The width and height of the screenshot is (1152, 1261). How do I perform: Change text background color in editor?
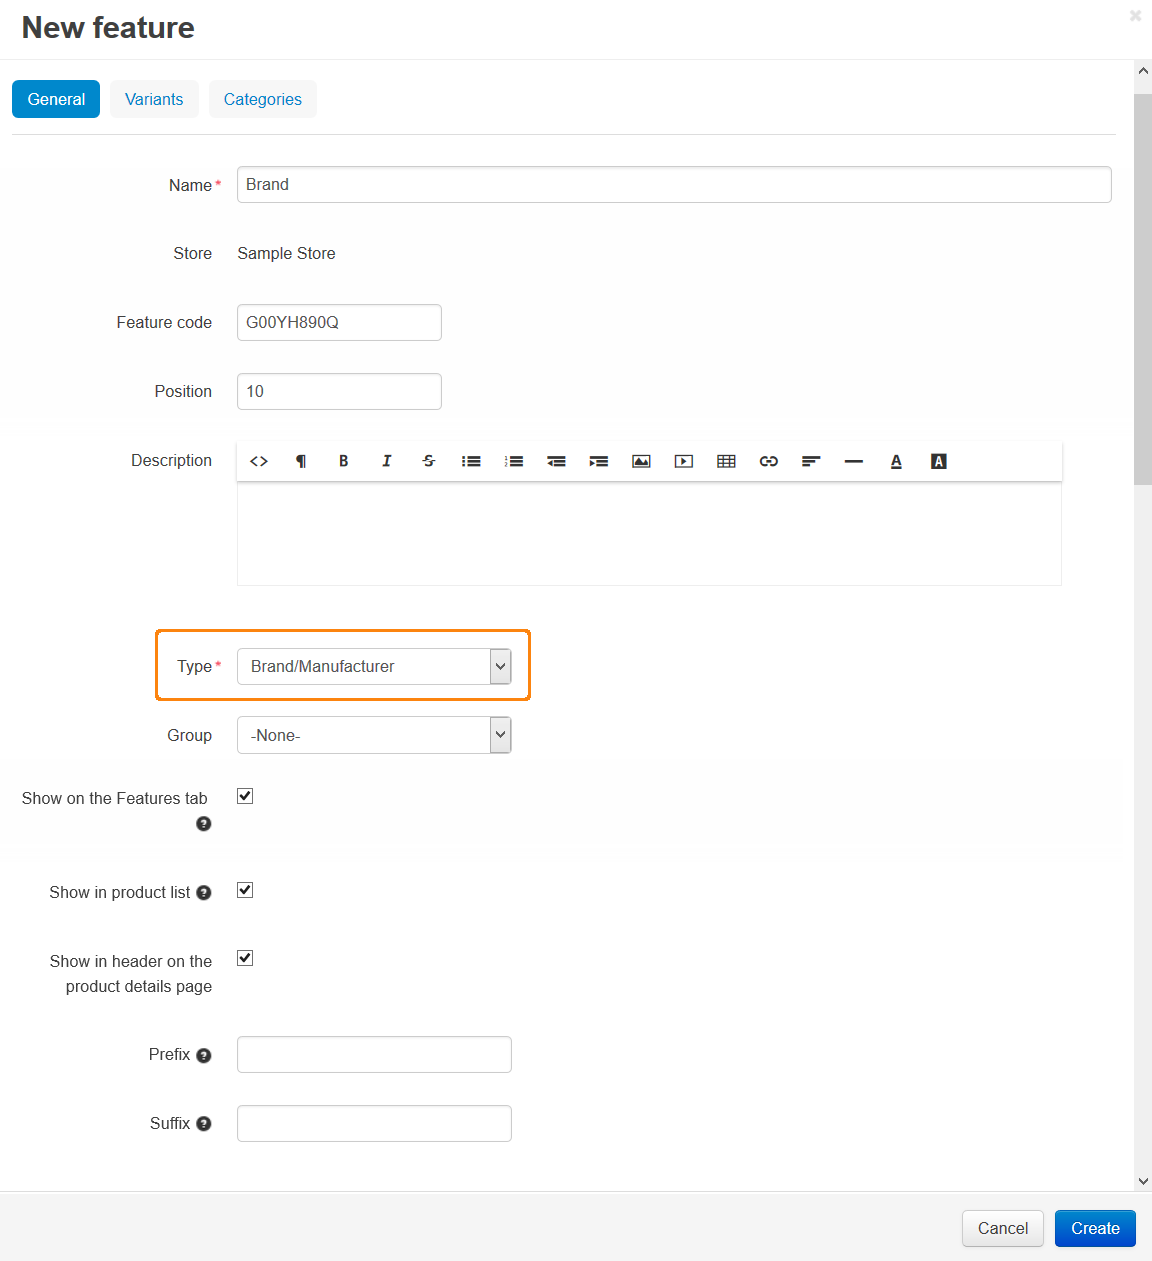pyautogui.click(x=939, y=461)
